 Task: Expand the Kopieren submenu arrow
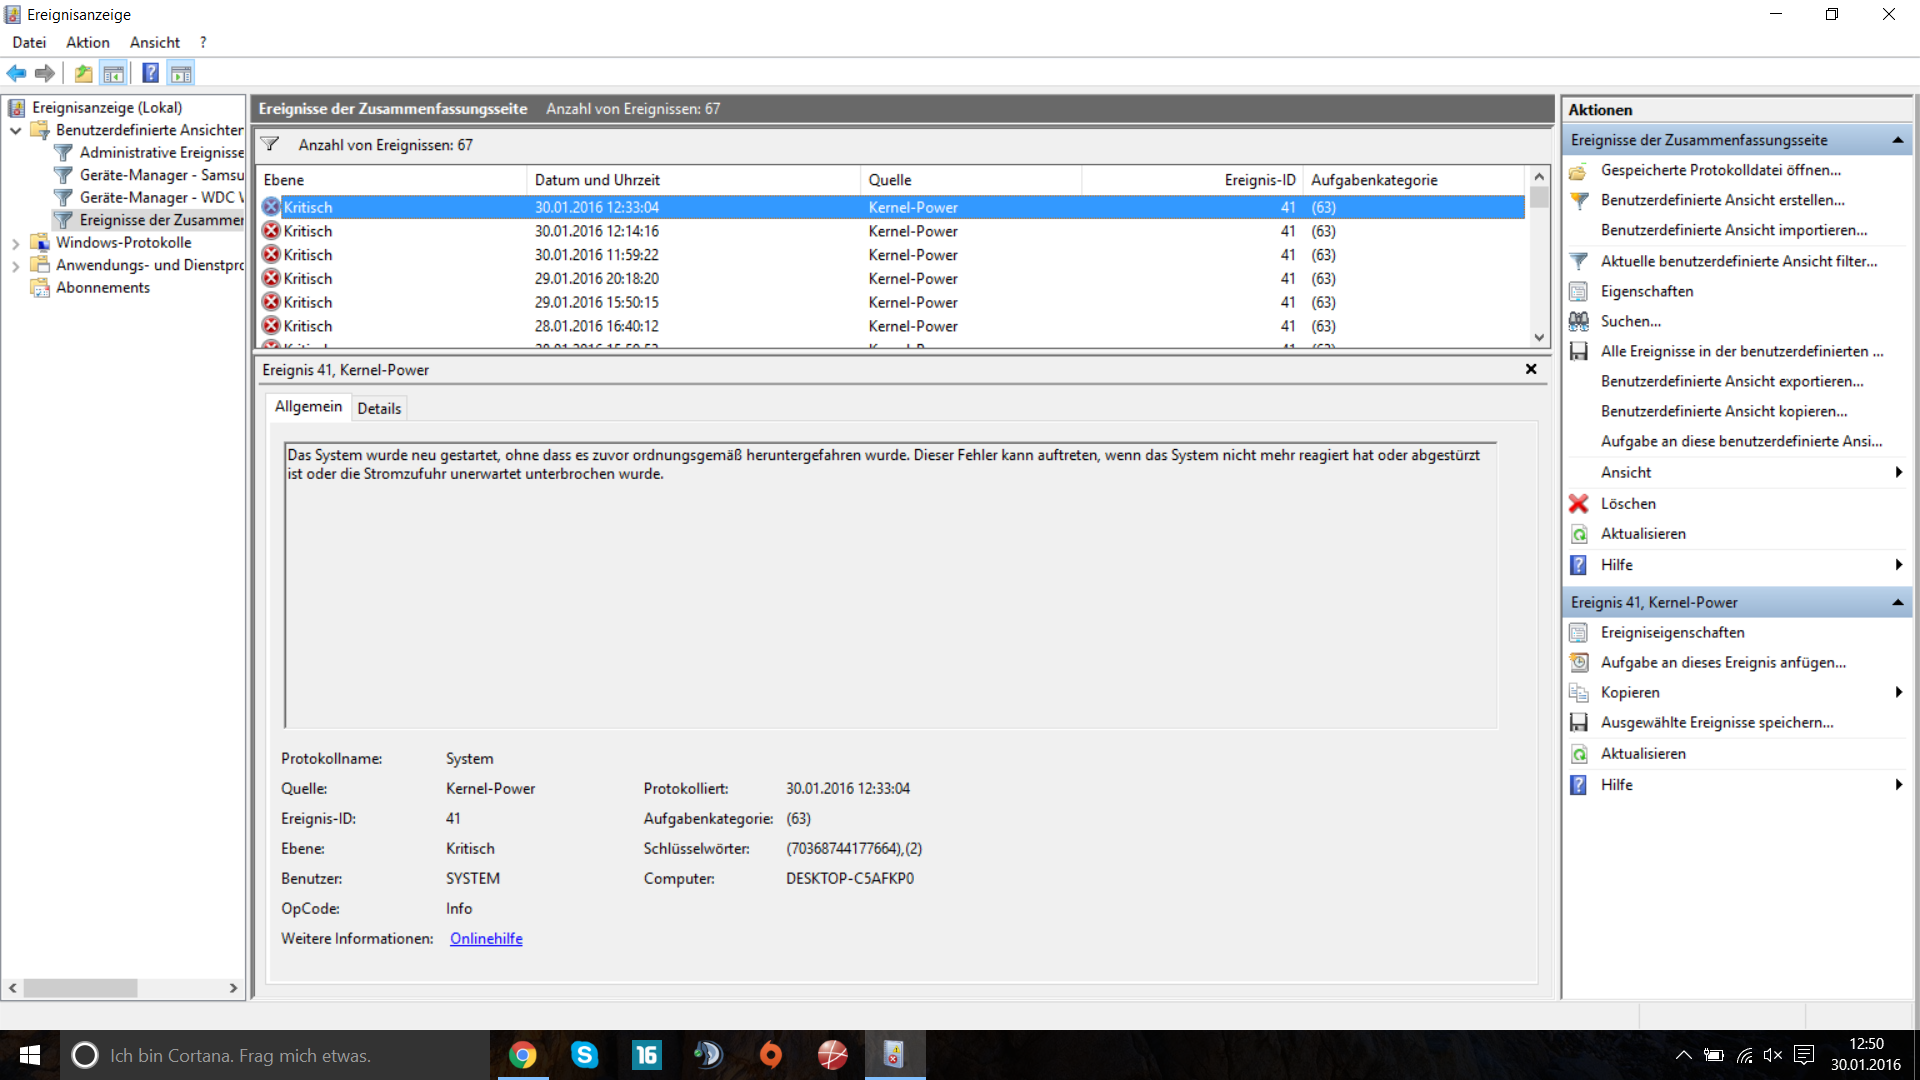(x=1898, y=693)
